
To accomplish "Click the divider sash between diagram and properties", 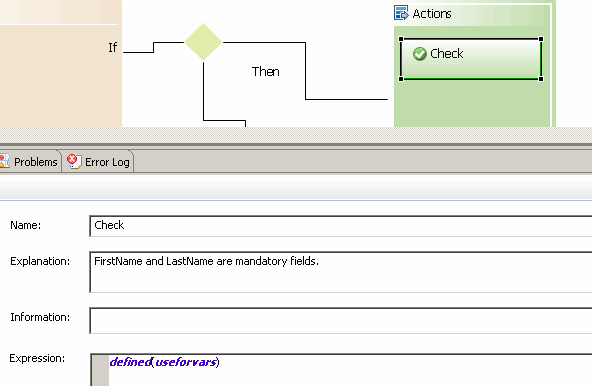I will [x=296, y=136].
